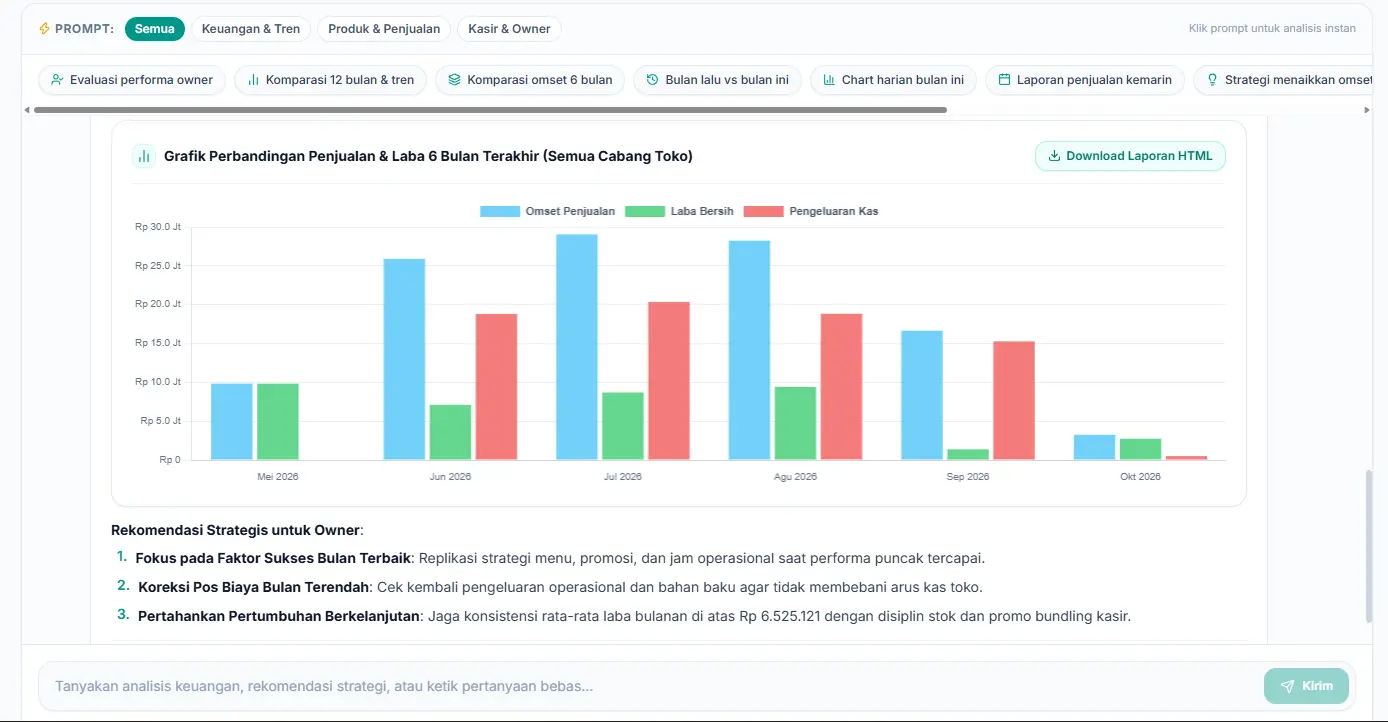Click "Koreksi Pos Biaya Bulan Terendah" text
The width and height of the screenshot is (1388, 722).
254,587
